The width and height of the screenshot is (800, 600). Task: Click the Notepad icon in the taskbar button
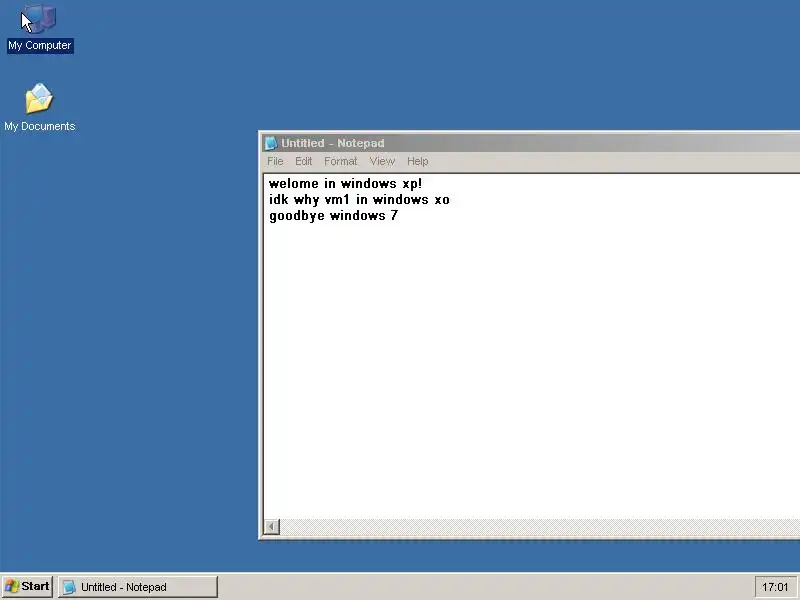pyautogui.click(x=69, y=587)
